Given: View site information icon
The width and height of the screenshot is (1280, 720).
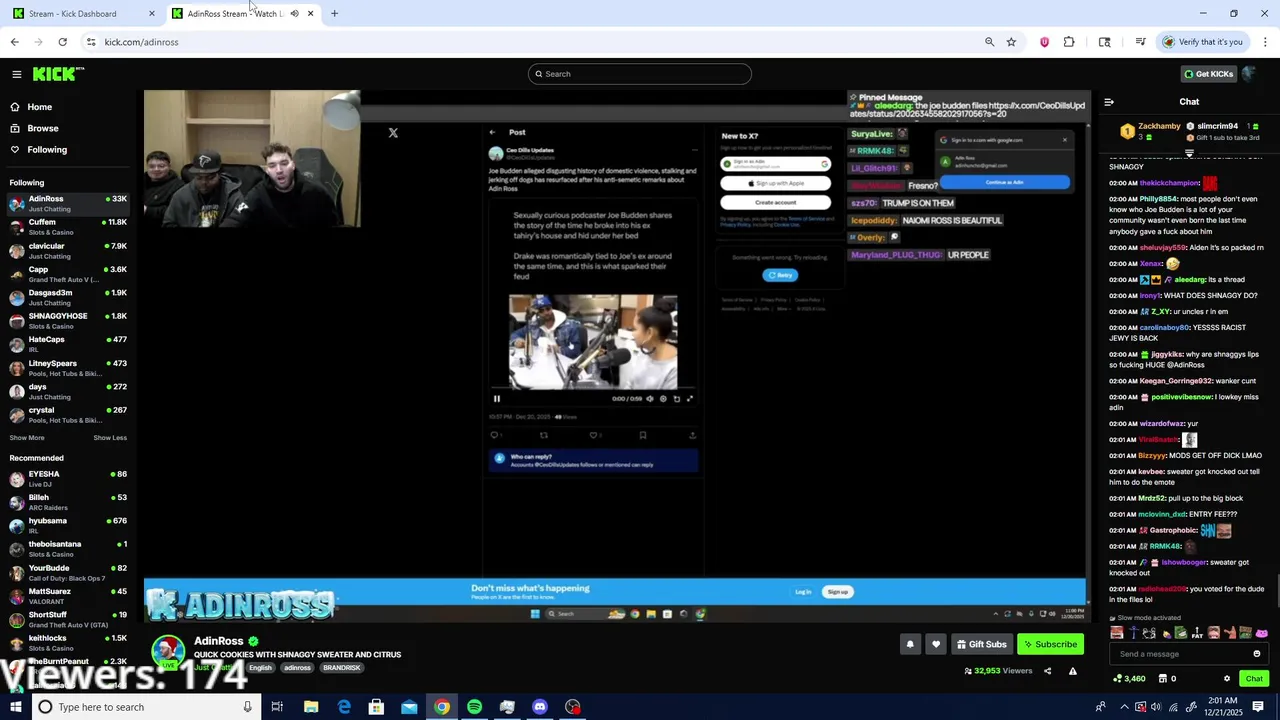Looking at the screenshot, I should (90, 42).
